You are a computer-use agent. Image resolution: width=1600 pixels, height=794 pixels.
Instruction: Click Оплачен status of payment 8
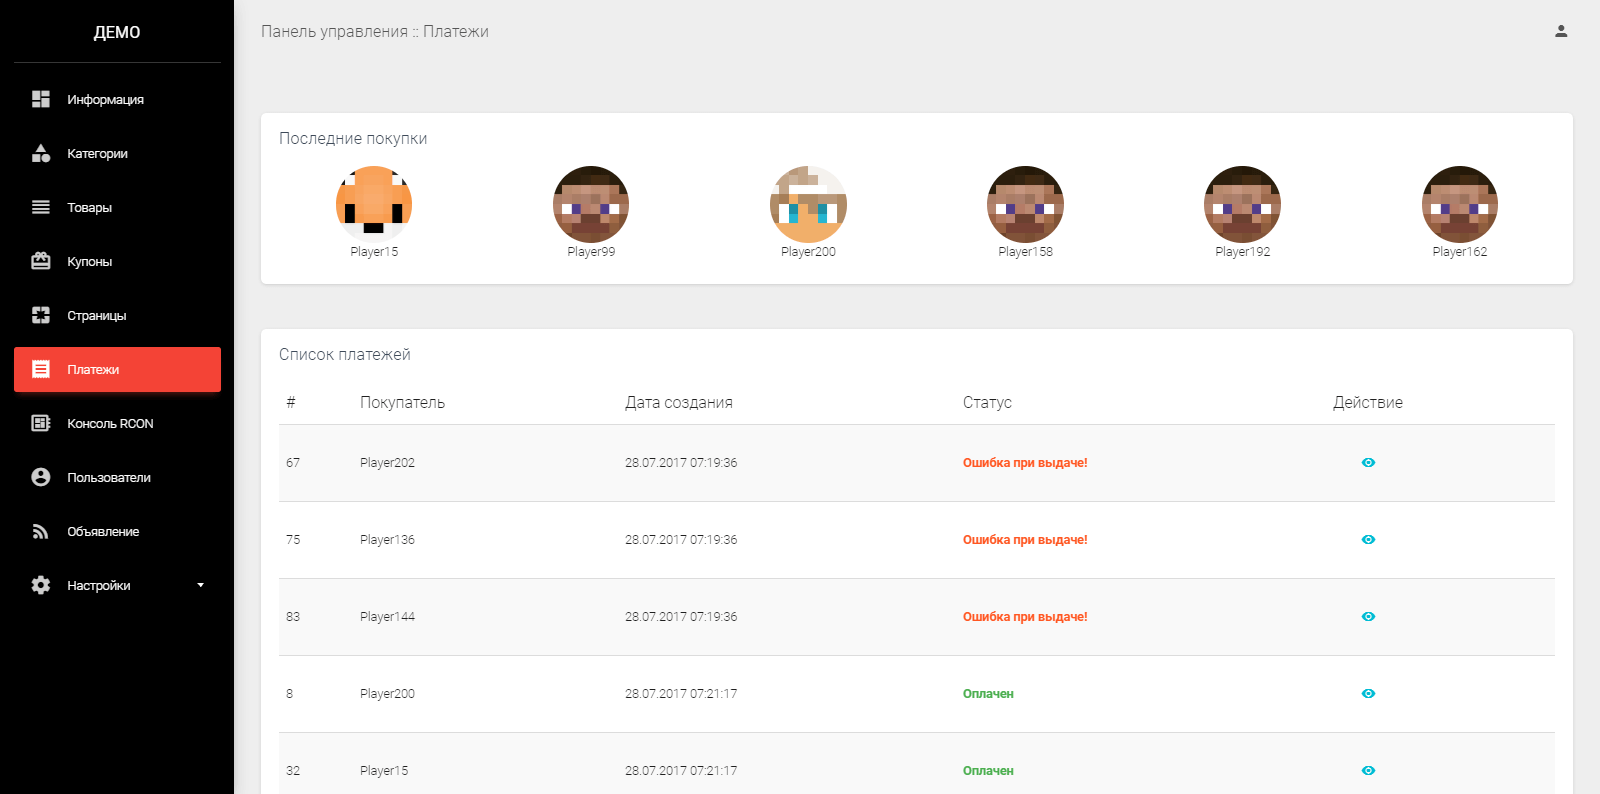[x=988, y=694]
